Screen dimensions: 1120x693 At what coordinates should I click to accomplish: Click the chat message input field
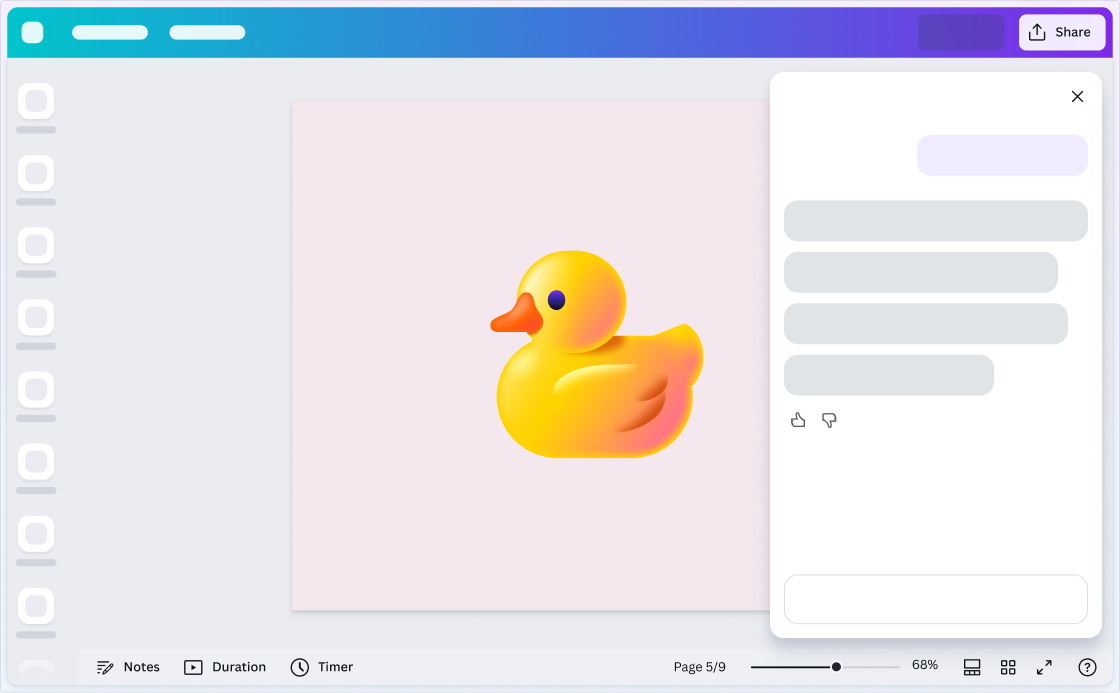[x=935, y=599]
